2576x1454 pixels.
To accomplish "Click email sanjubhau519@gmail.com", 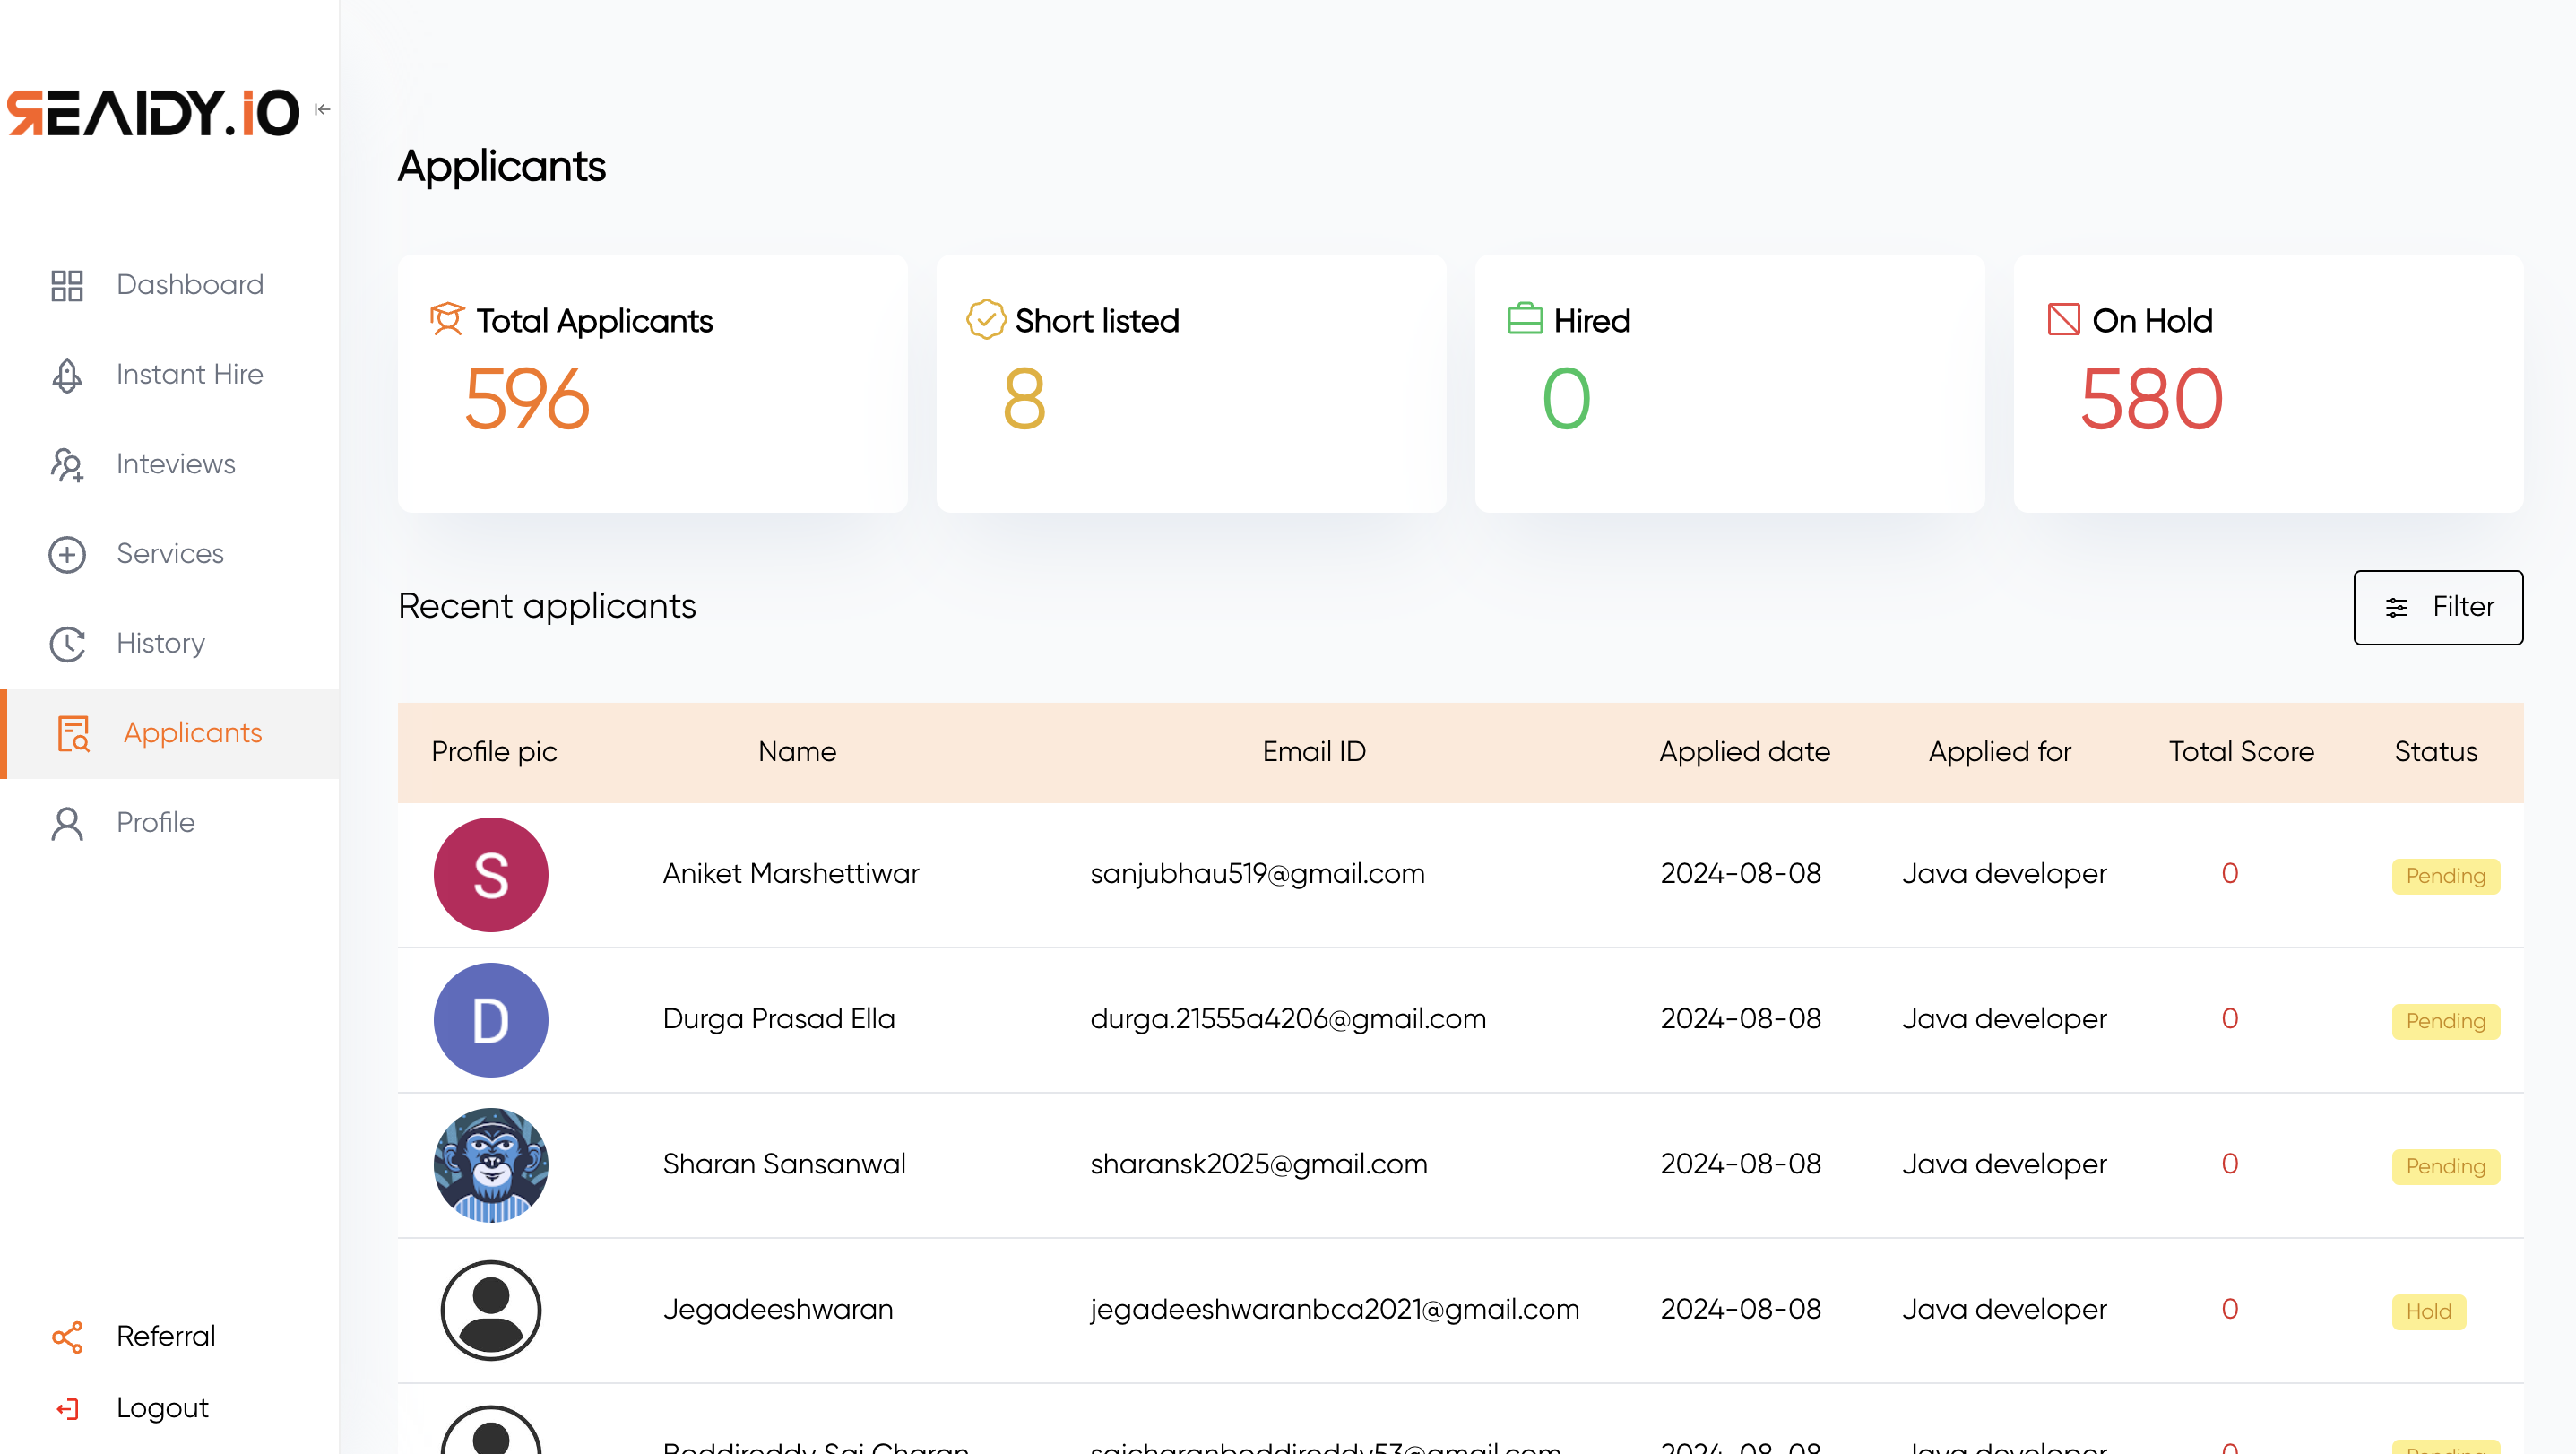I will (x=1257, y=874).
